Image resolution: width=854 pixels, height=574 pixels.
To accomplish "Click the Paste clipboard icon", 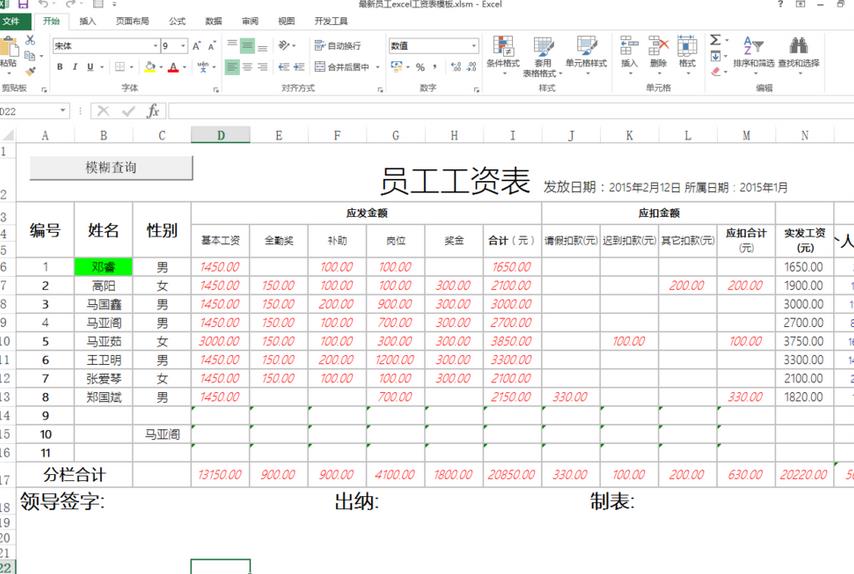I will [x=8, y=47].
